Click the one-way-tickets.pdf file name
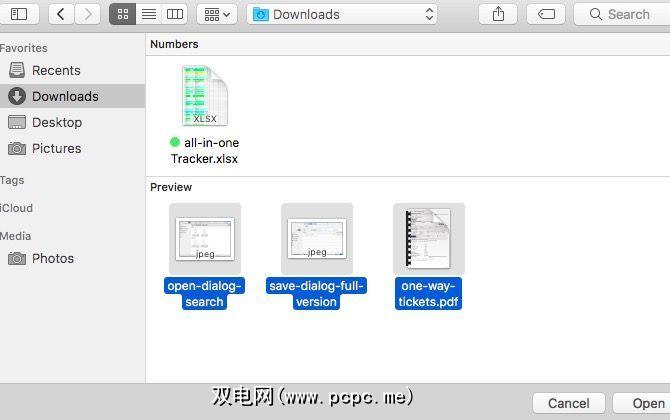 (x=428, y=294)
